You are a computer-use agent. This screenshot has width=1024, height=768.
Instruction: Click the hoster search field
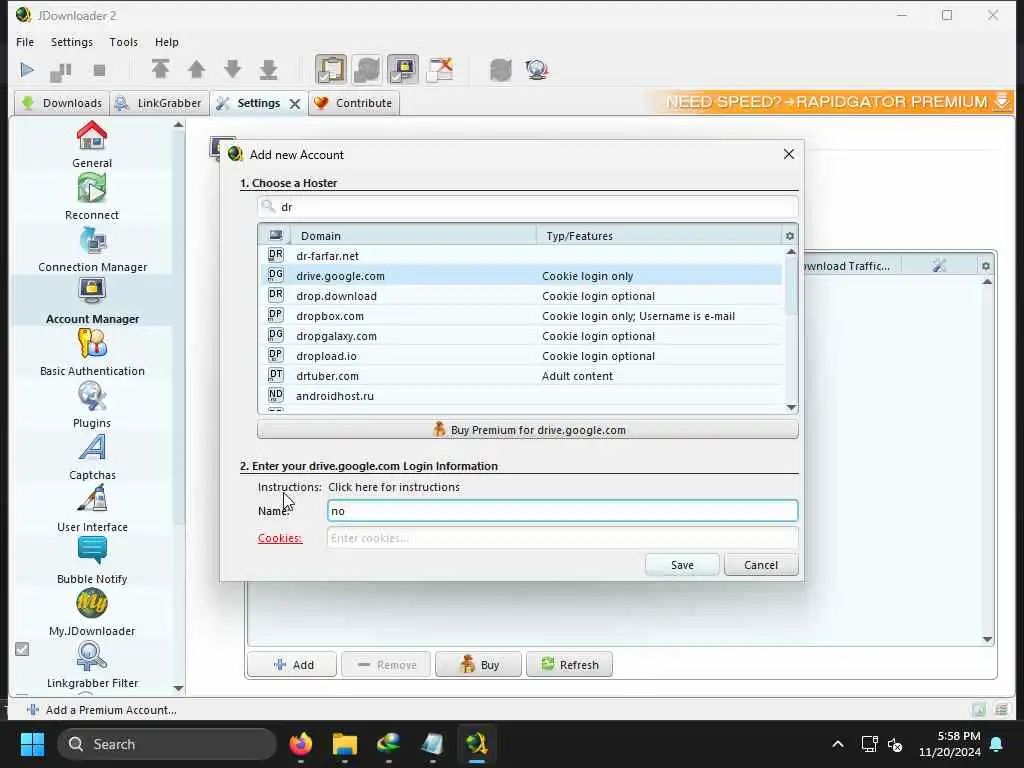tap(528, 207)
